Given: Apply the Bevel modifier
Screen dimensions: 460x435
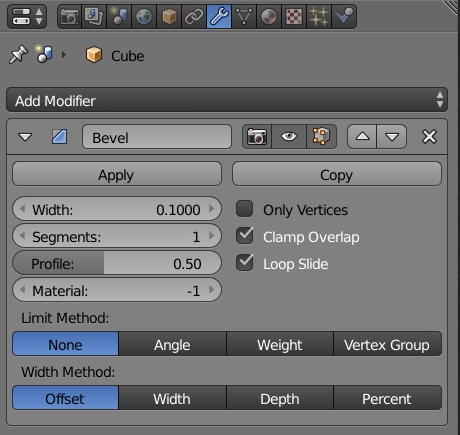Looking at the screenshot, I should coord(117,174).
